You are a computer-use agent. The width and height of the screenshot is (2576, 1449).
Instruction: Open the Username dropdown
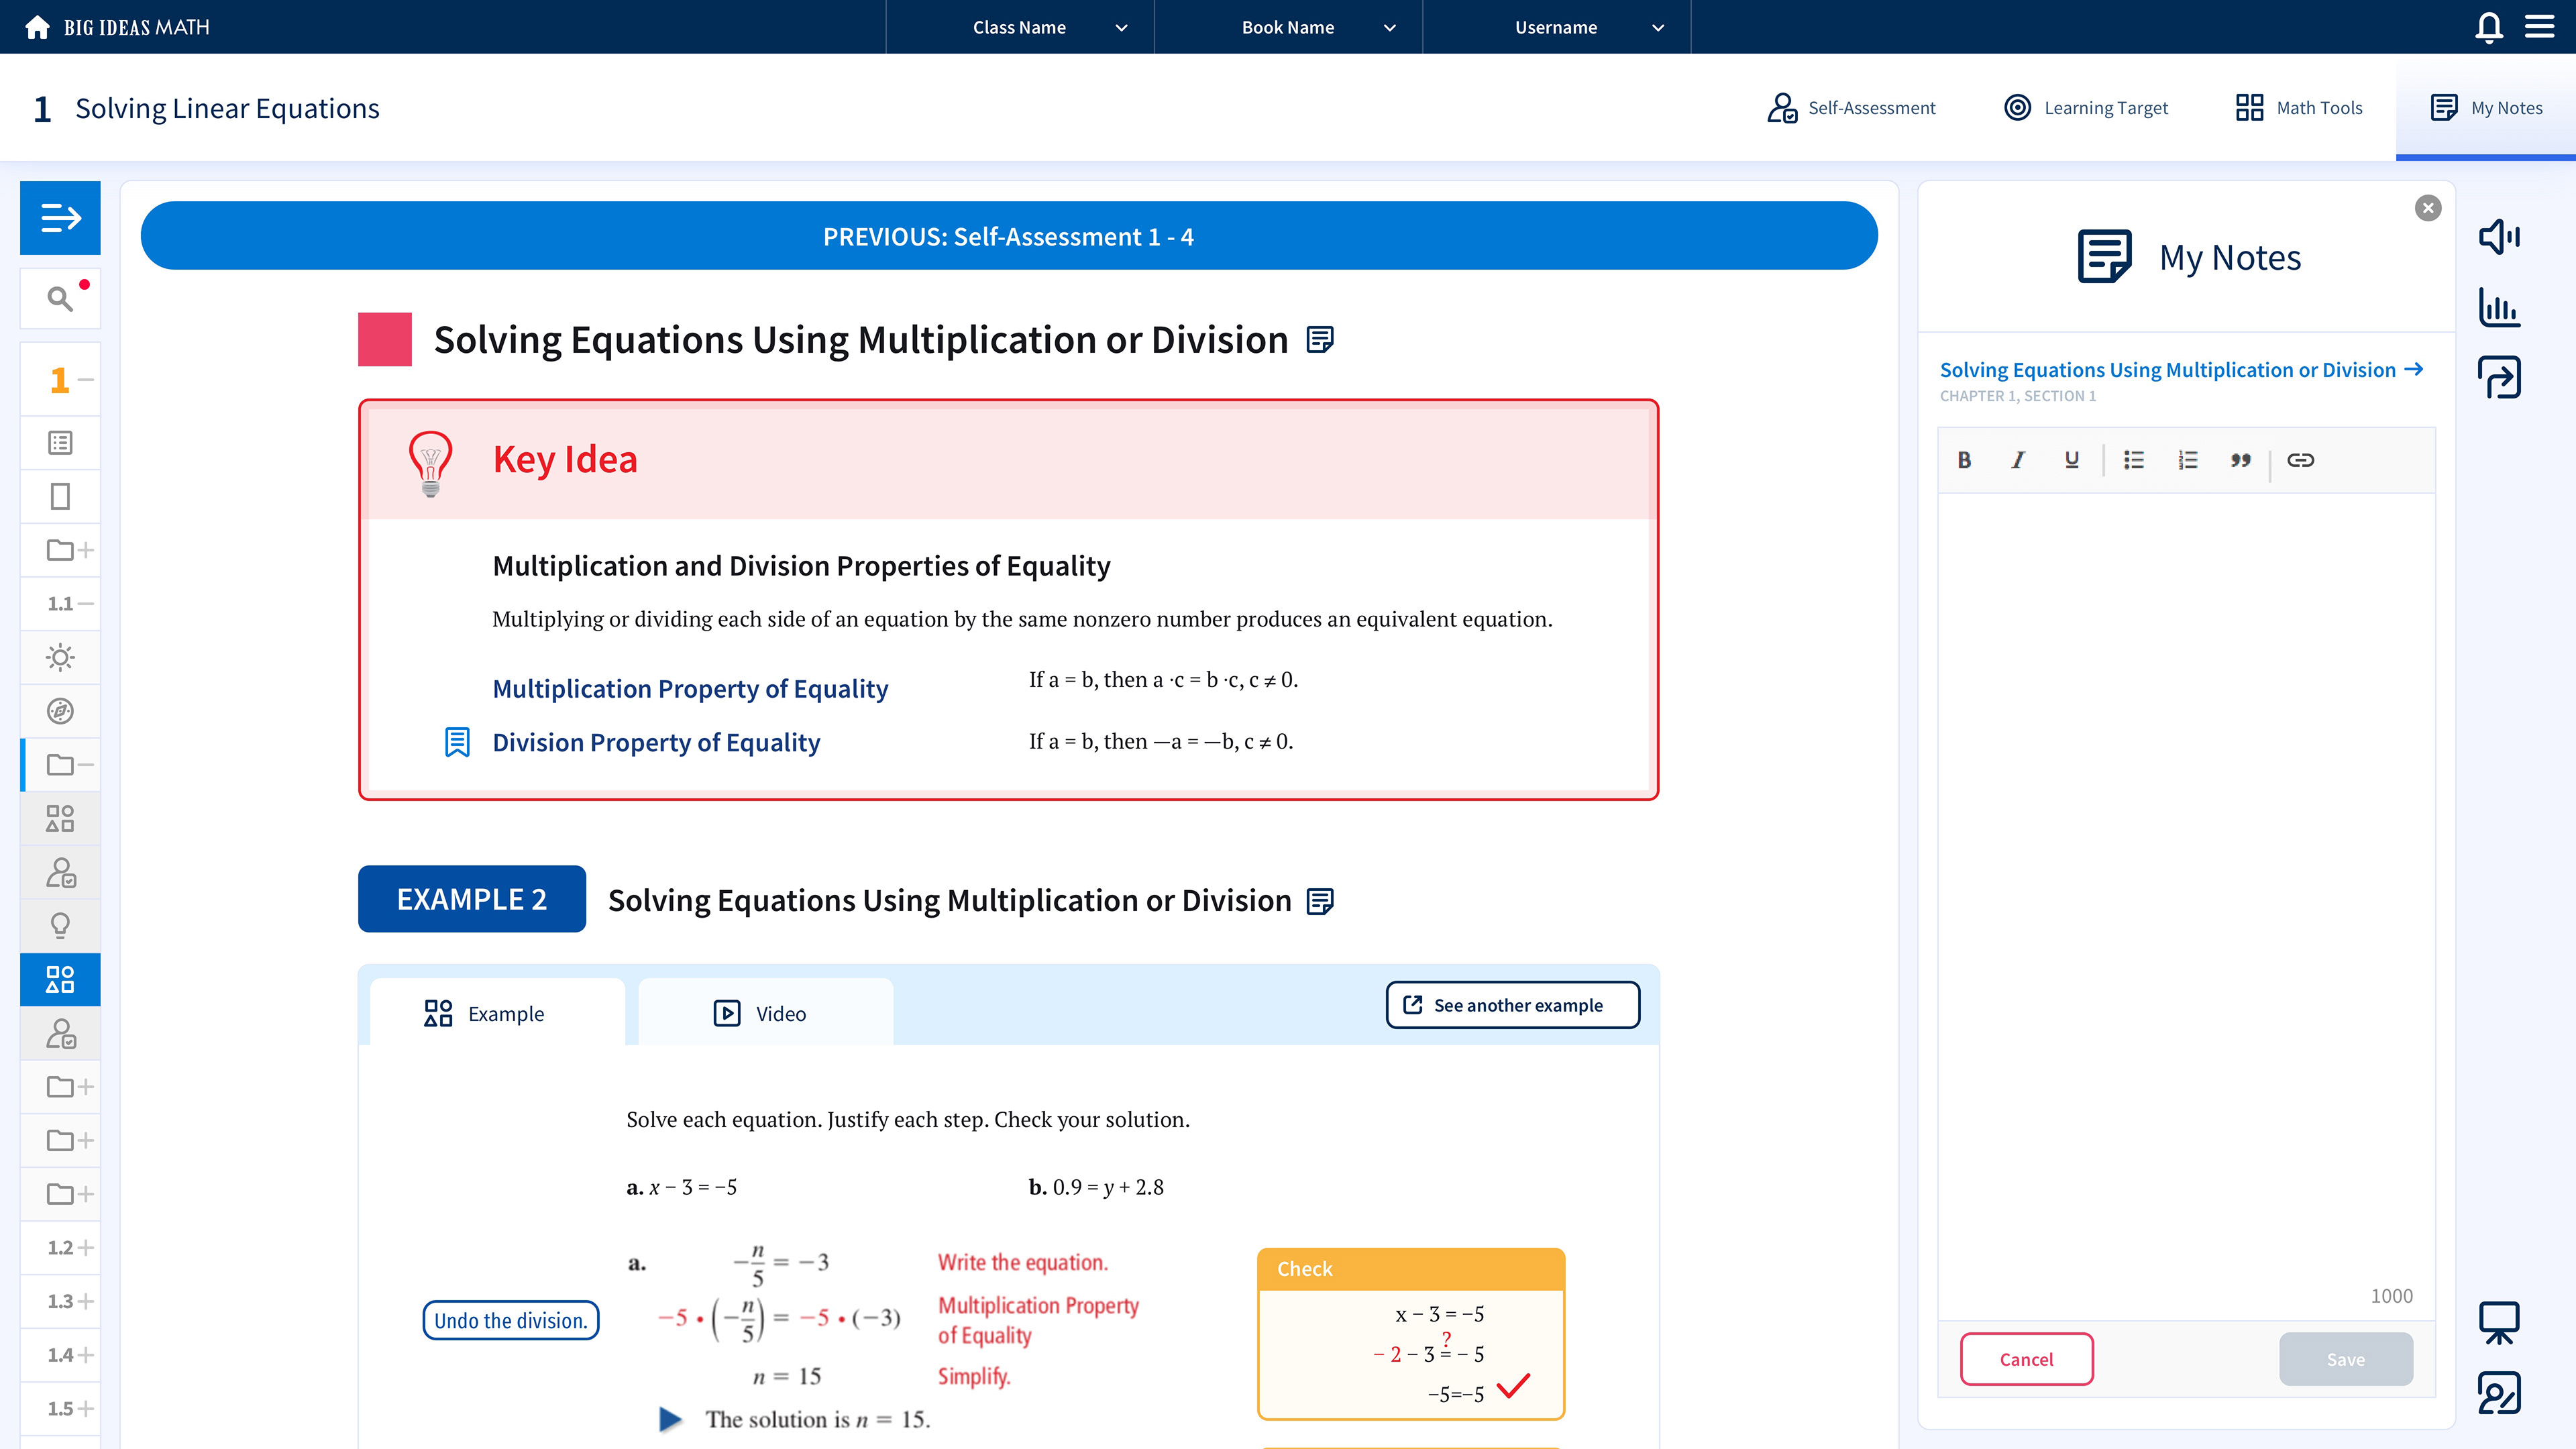(x=1557, y=27)
